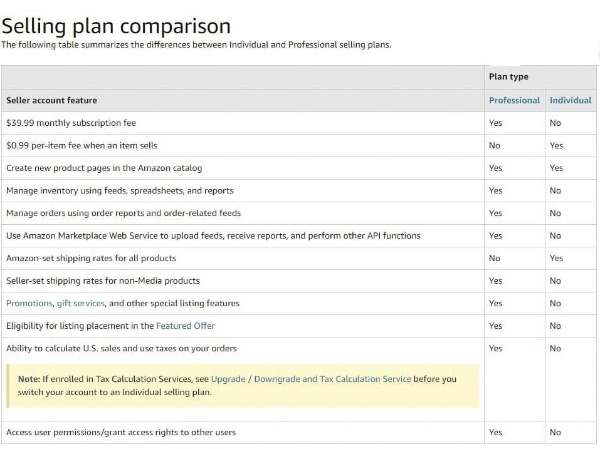Click the Ability to calculate U.S. sales text
The width and height of the screenshot is (600, 449).
coord(120,348)
